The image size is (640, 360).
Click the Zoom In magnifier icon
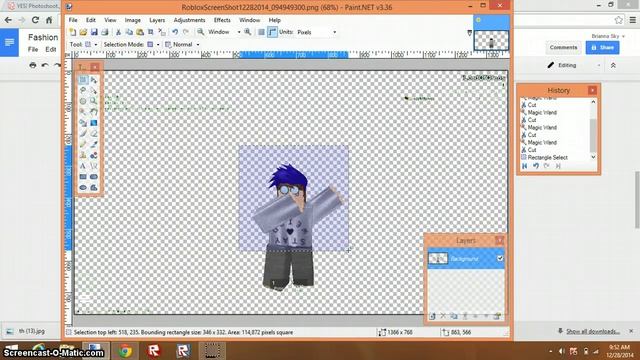tap(248, 32)
